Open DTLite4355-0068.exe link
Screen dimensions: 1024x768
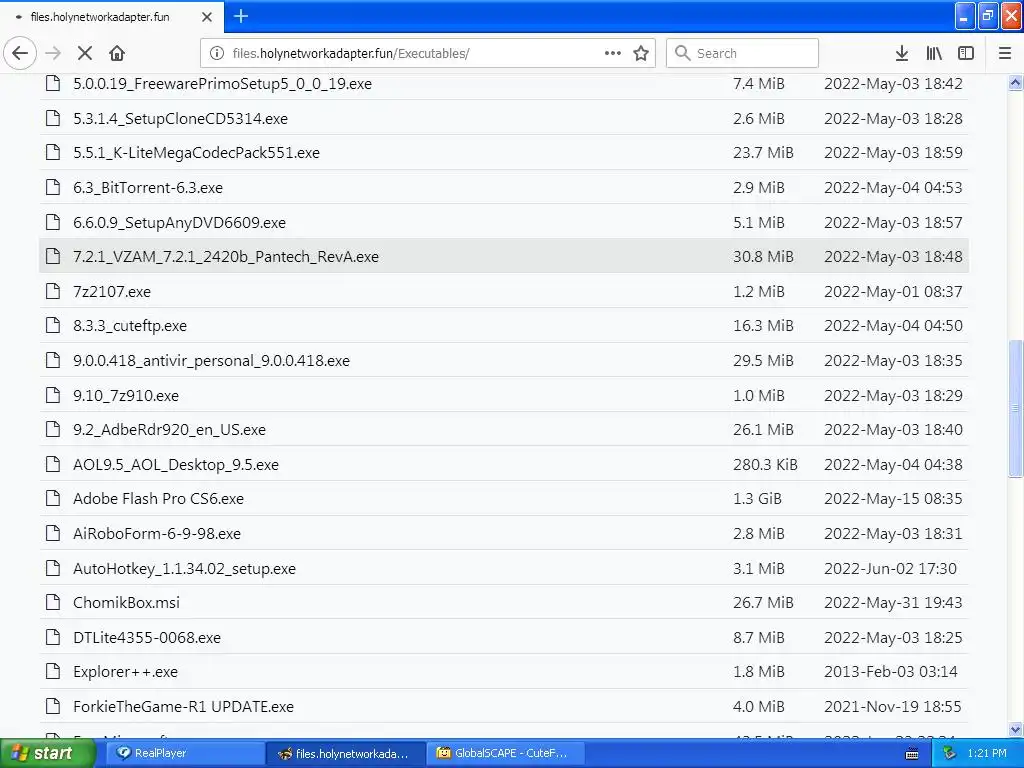146,637
